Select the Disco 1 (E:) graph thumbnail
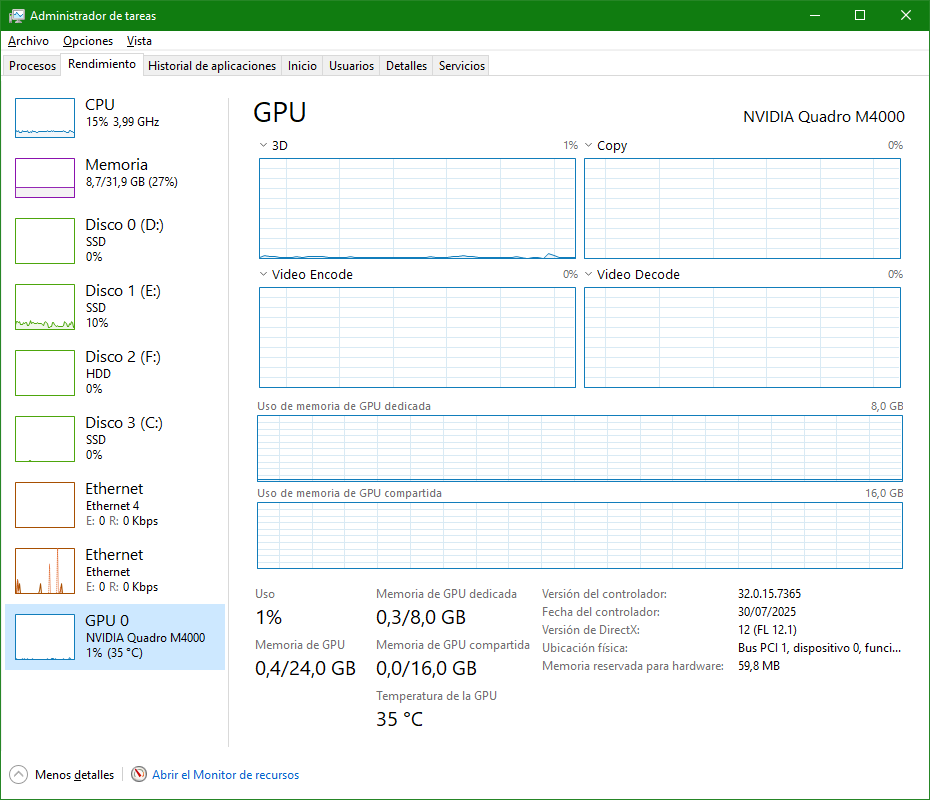 coord(45,307)
